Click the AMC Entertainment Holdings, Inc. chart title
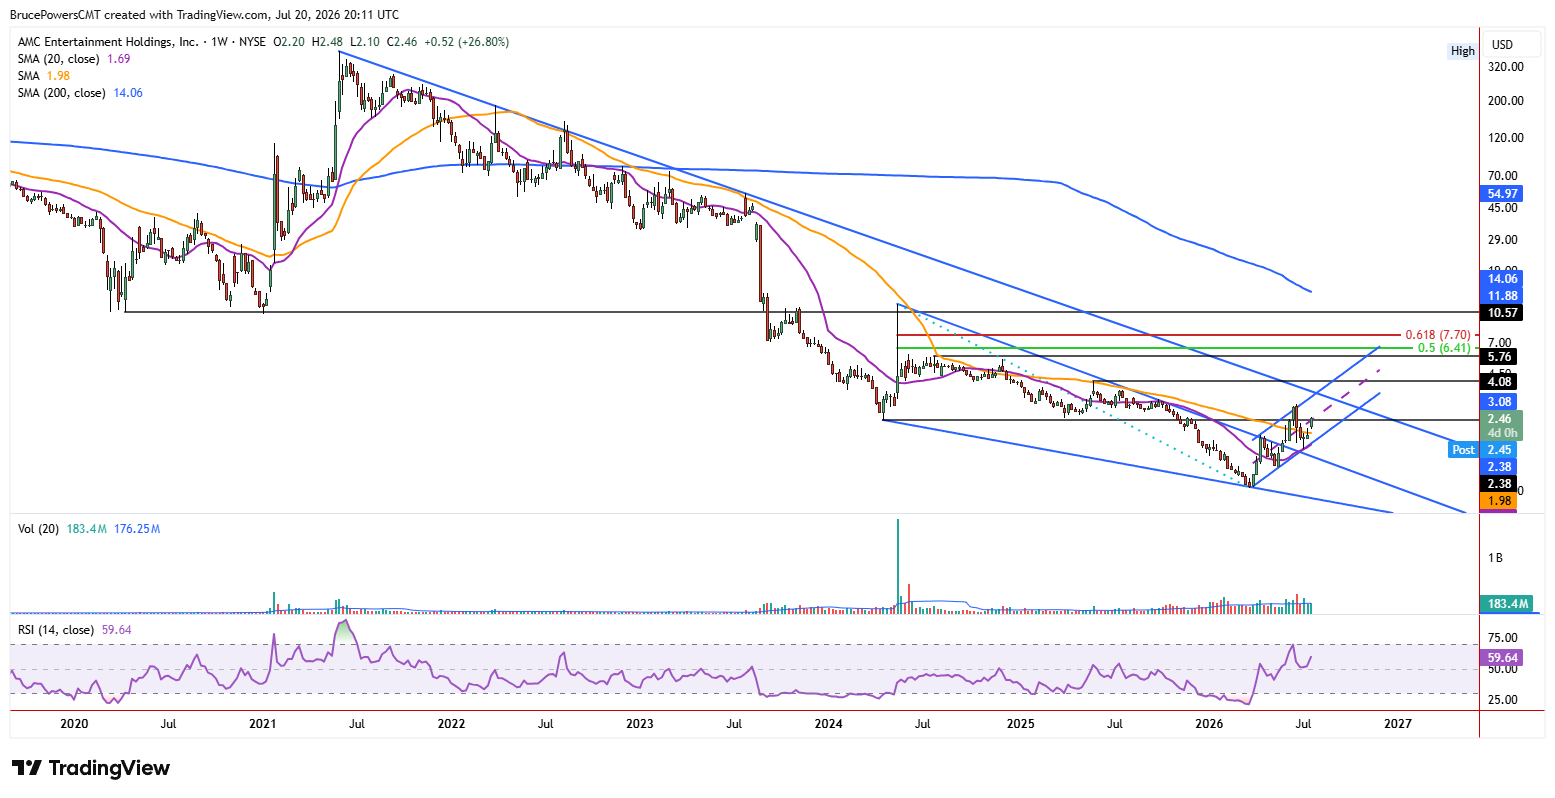The height and width of the screenshot is (798, 1555). click(108, 42)
